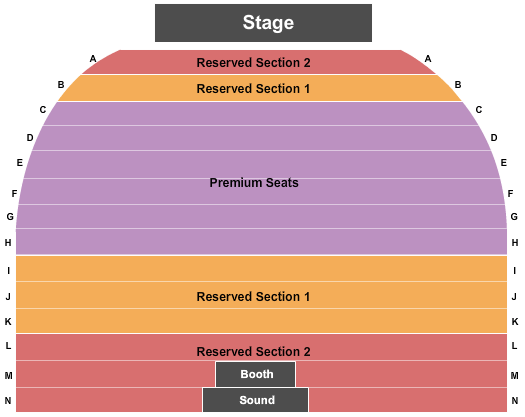525x417 pixels.
Task: Click lower Reserved Section 1 label in row J
Action: click(x=253, y=297)
